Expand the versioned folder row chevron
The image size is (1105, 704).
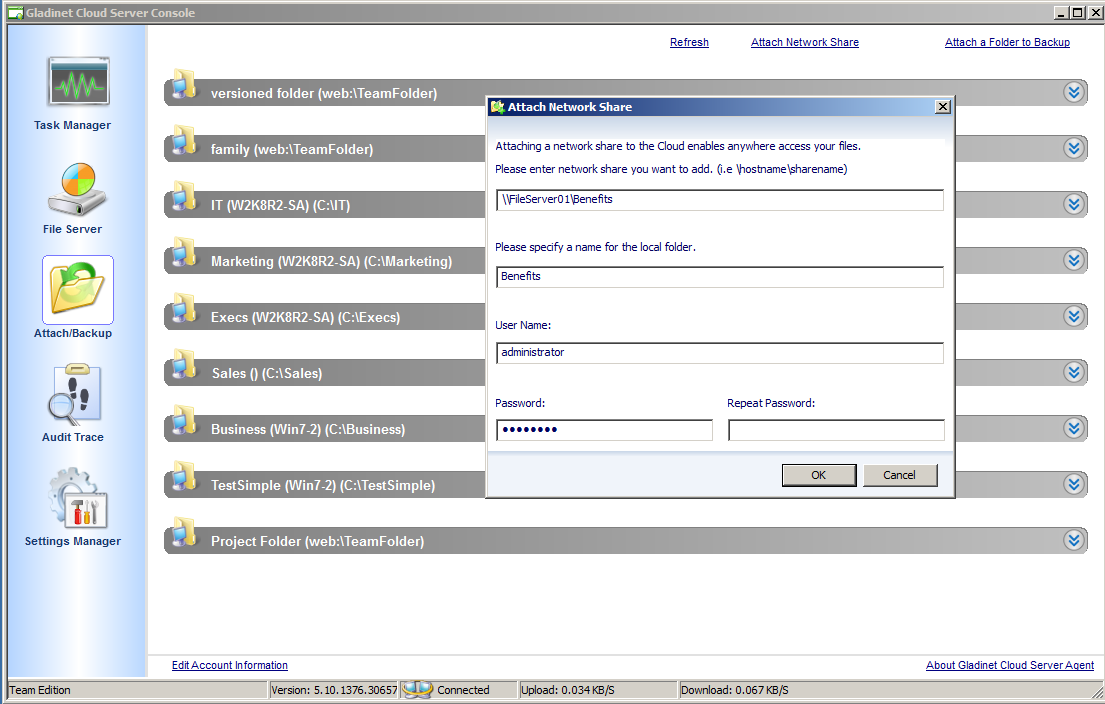(x=1074, y=92)
